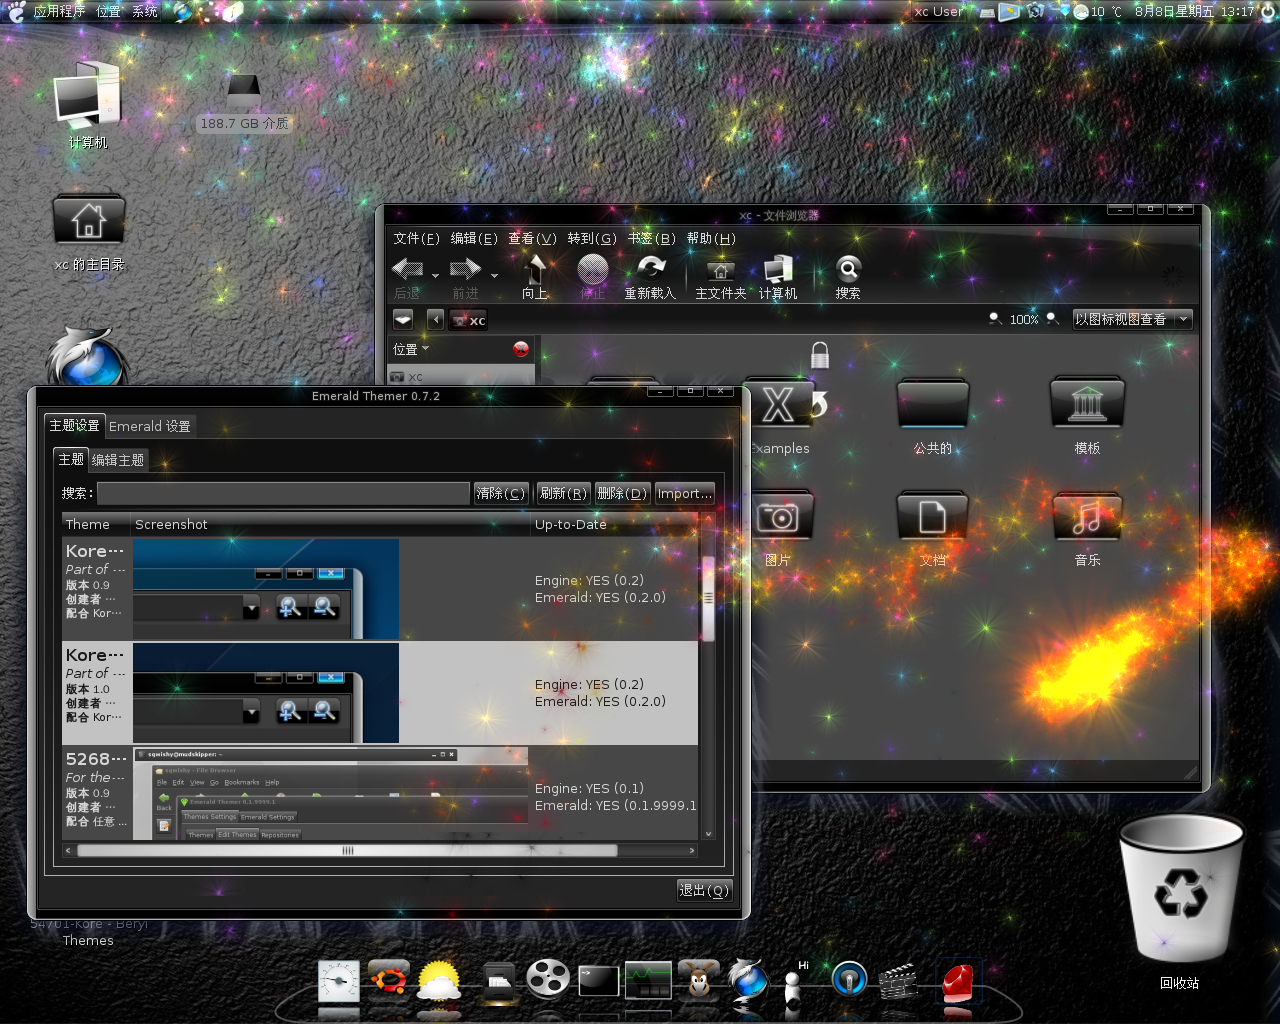Select the Kore theme version 1.0 row
The width and height of the screenshot is (1280, 1024).
pyautogui.click(x=380, y=693)
